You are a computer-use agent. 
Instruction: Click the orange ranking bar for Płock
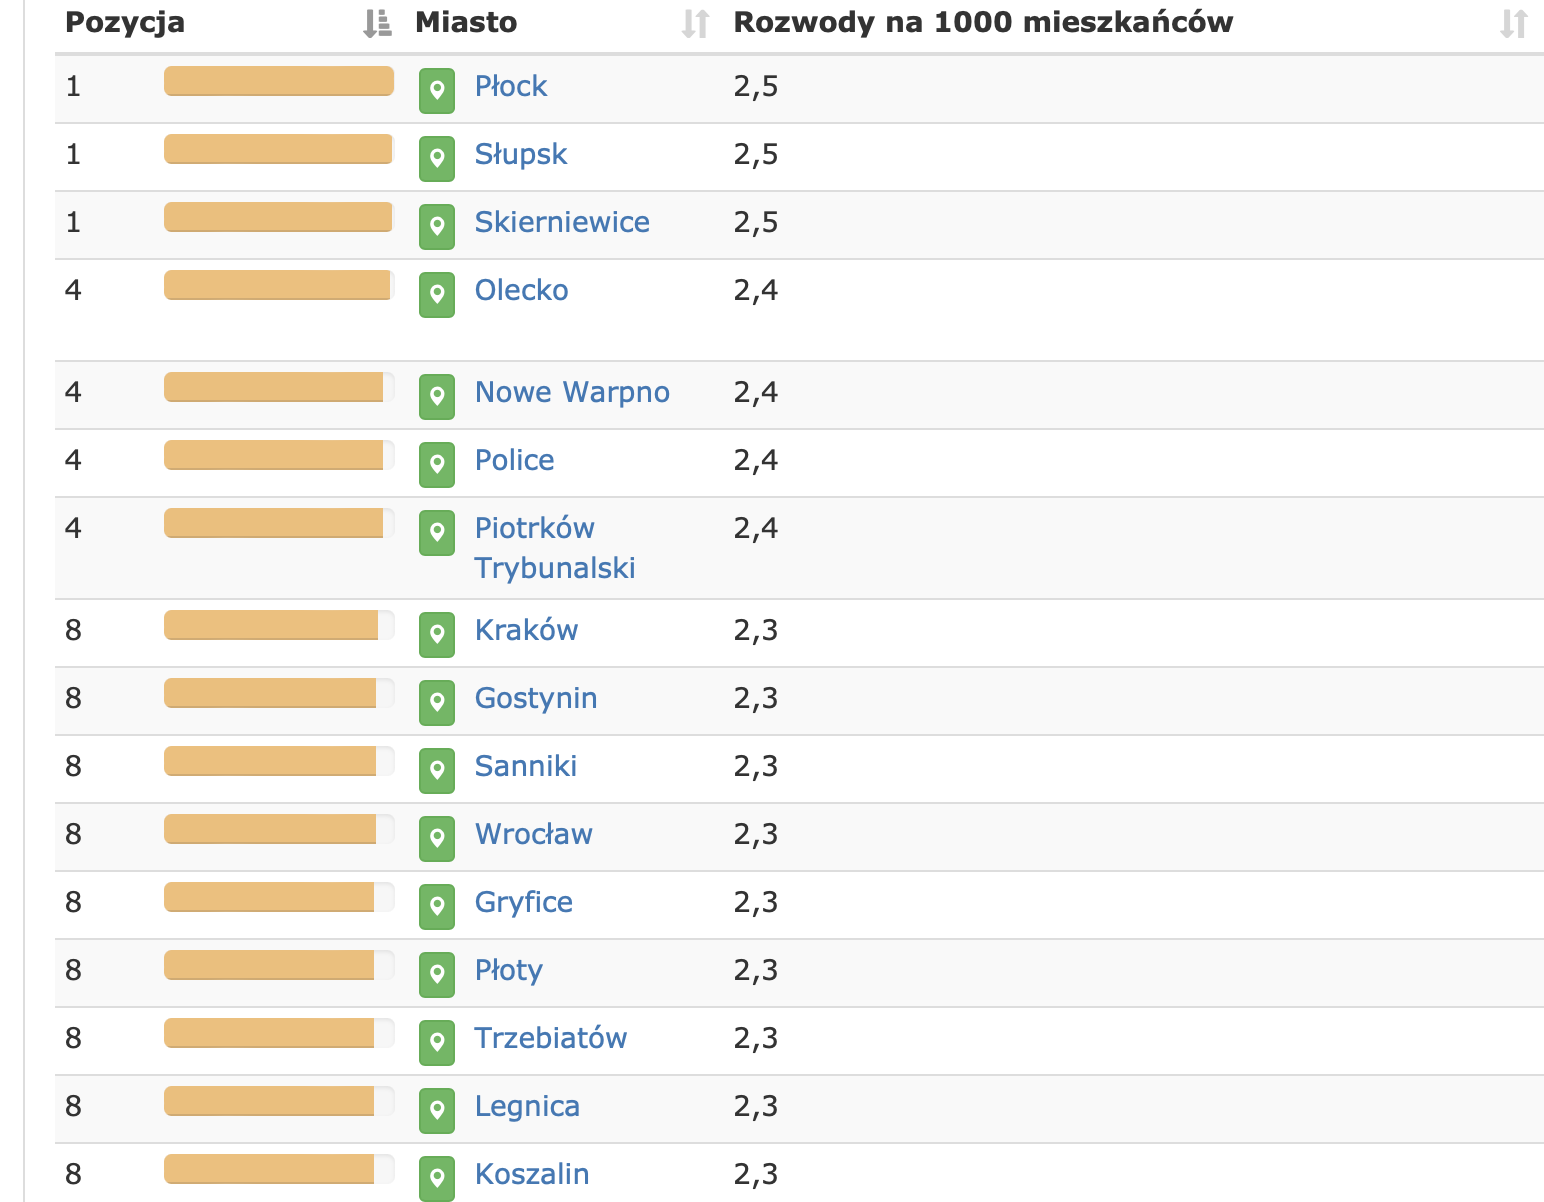point(279,81)
